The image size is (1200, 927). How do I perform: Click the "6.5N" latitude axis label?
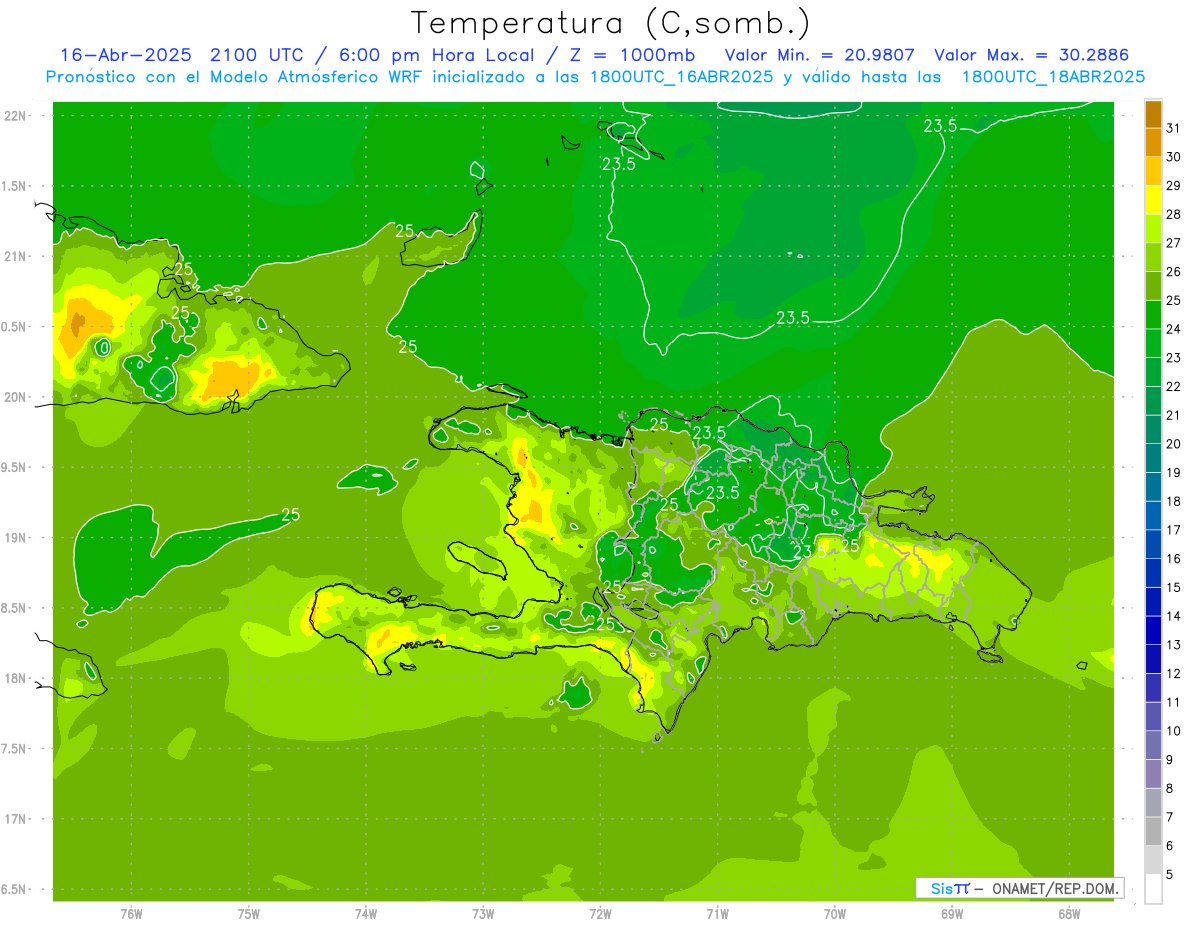click(x=14, y=889)
